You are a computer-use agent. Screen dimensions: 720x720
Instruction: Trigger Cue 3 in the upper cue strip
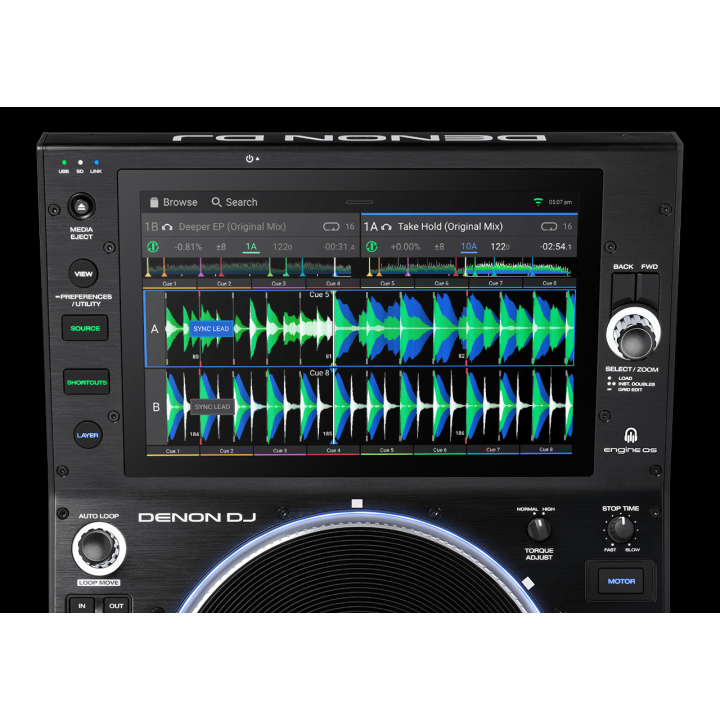click(279, 284)
